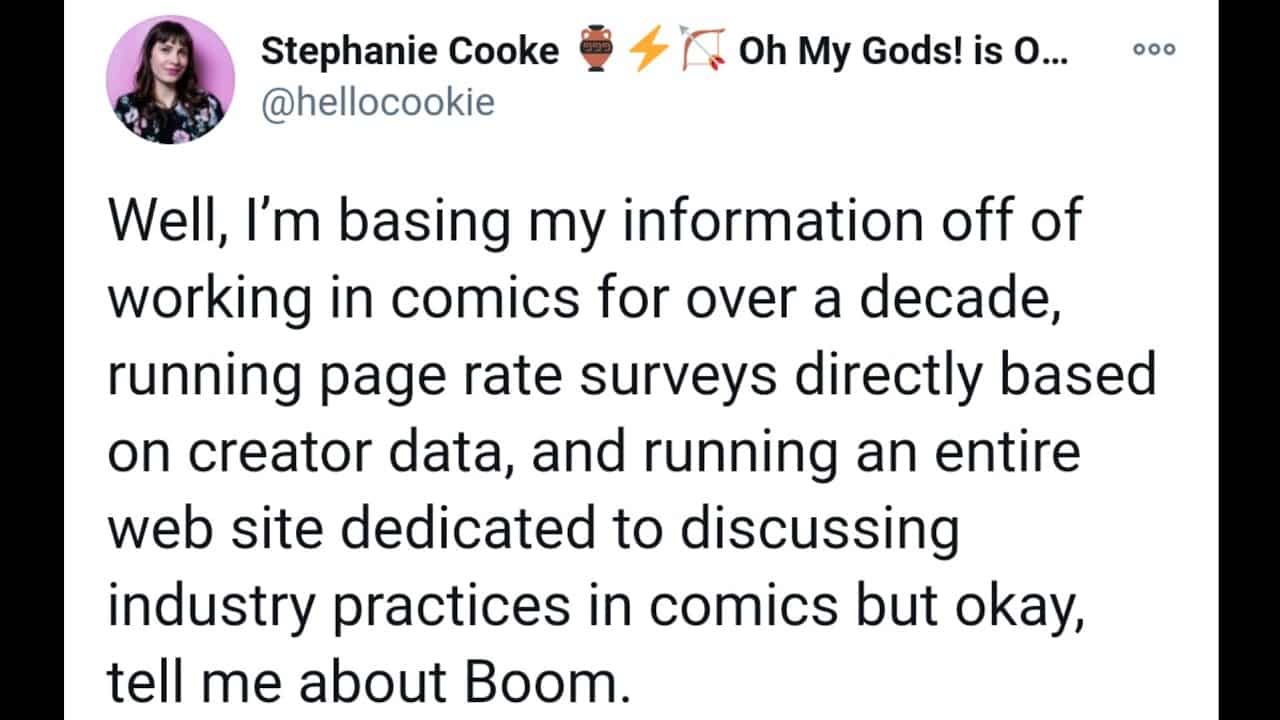This screenshot has height=720, width=1280.
Task: Open the Stephanie Cooke display name link
Action: tap(410, 51)
